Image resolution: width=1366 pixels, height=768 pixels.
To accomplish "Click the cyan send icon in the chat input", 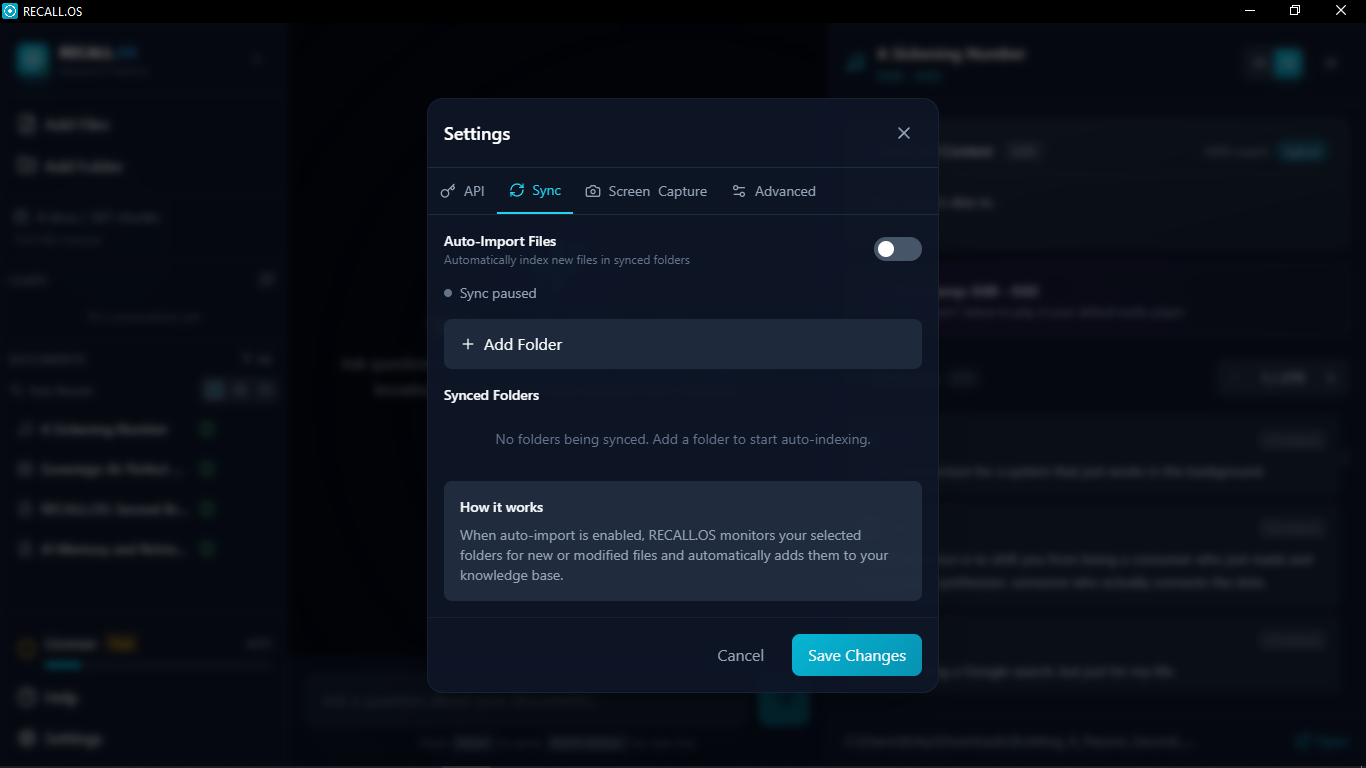I will tap(783, 708).
